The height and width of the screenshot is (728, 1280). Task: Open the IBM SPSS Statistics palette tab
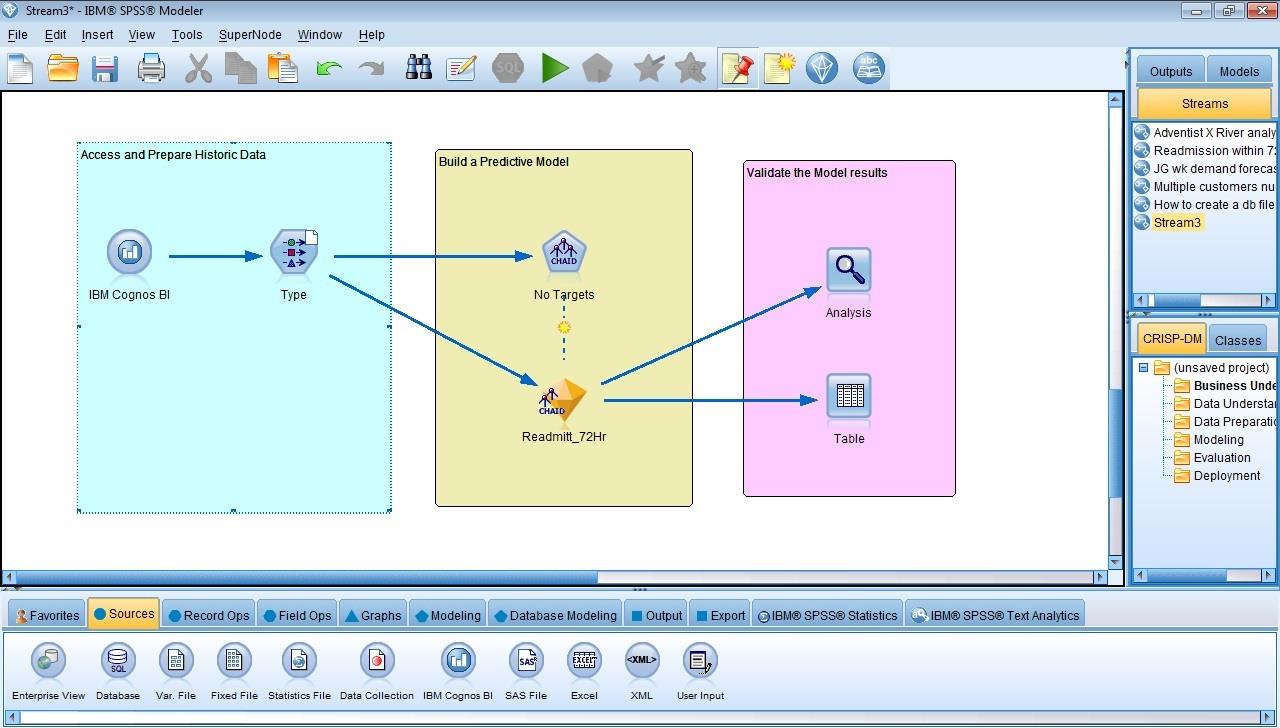[x=827, y=615]
